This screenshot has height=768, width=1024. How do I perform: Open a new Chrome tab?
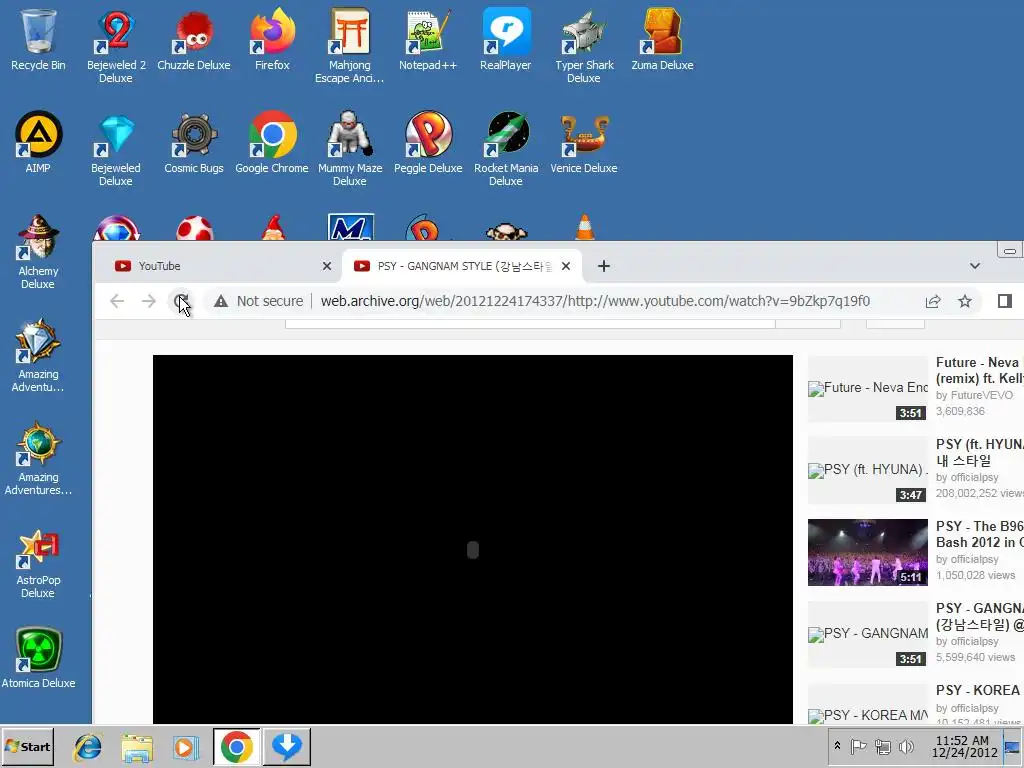(x=604, y=266)
